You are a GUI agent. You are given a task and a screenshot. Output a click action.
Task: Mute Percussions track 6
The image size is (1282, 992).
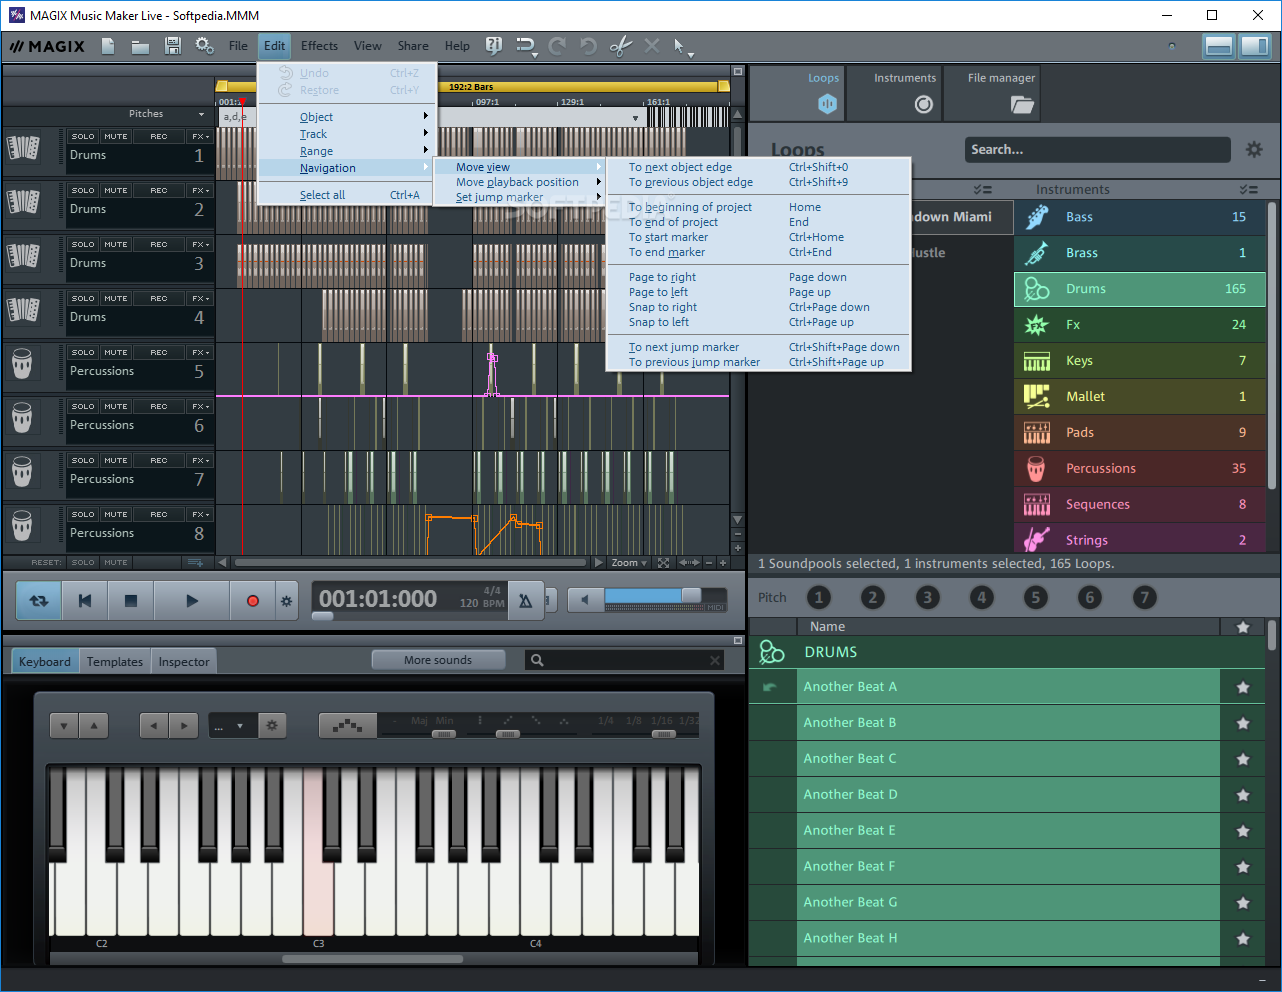point(116,407)
